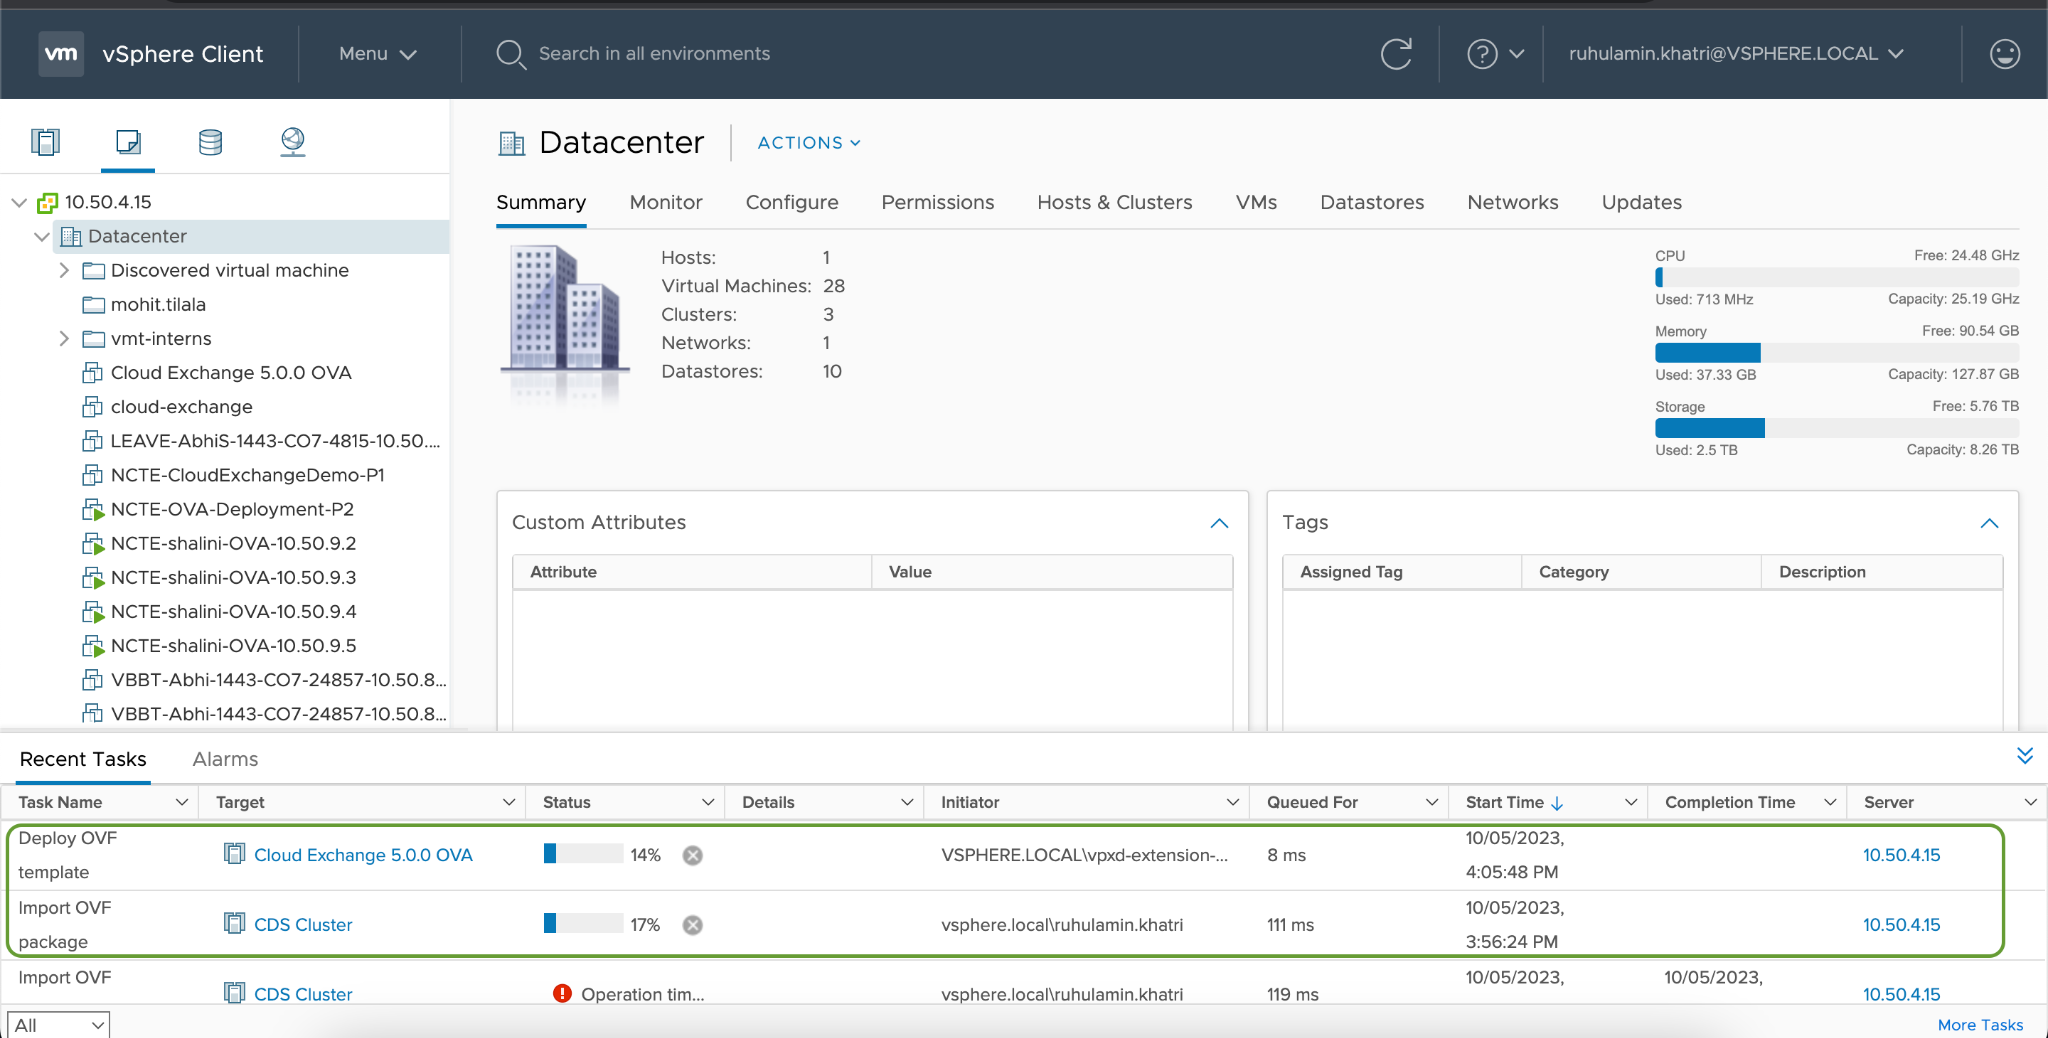Open the help question mark menu

(1495, 54)
